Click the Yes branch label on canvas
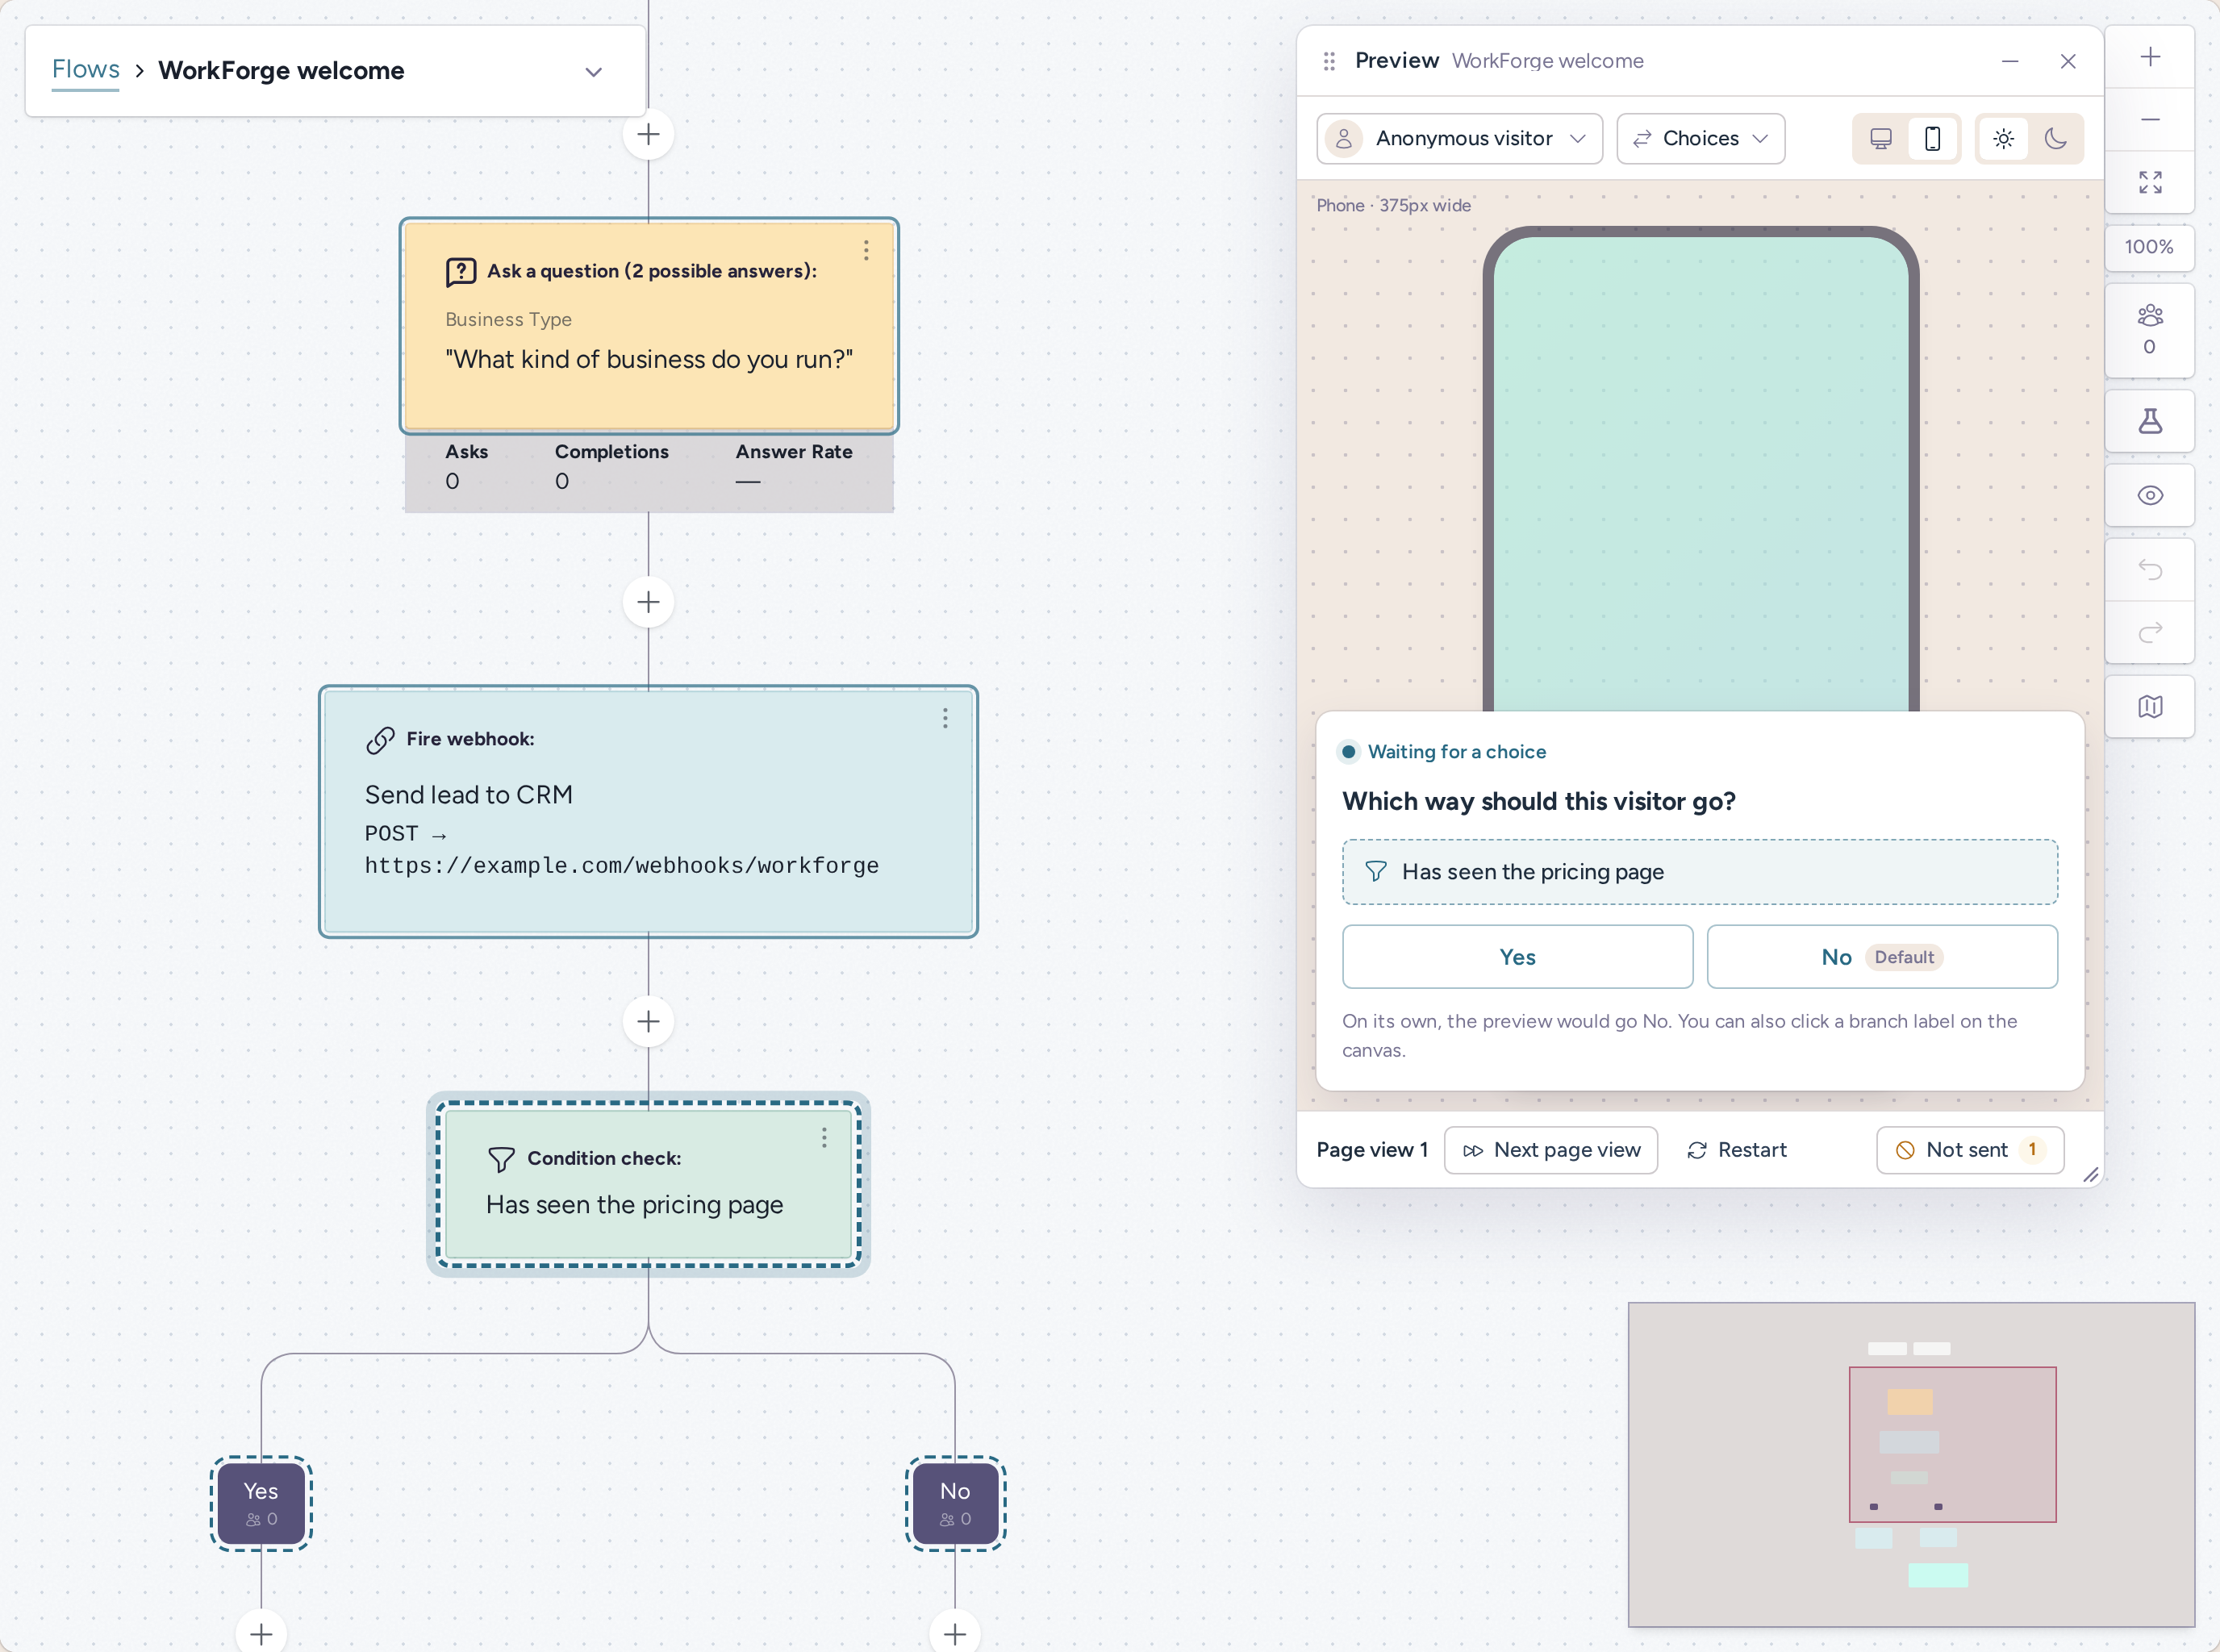 coord(261,1503)
